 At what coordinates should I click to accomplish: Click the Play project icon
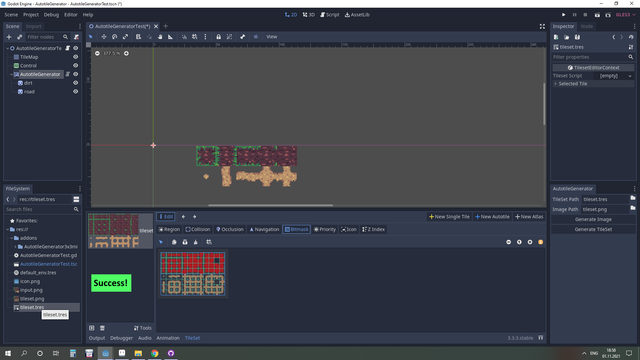563,15
